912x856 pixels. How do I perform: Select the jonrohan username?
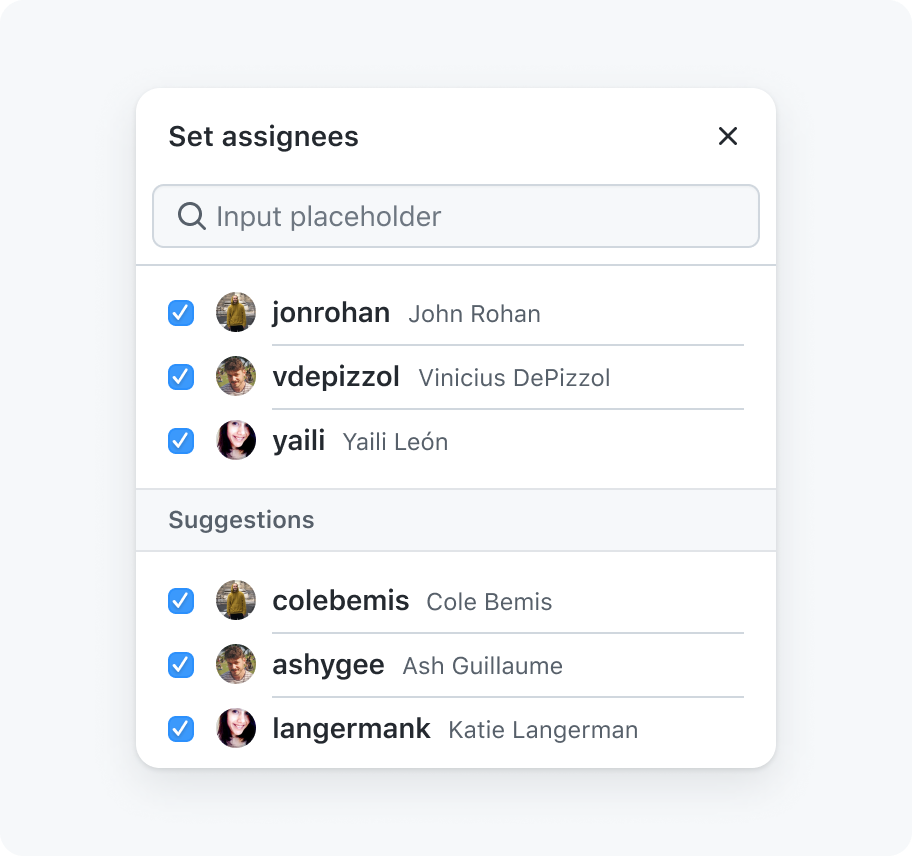point(331,313)
